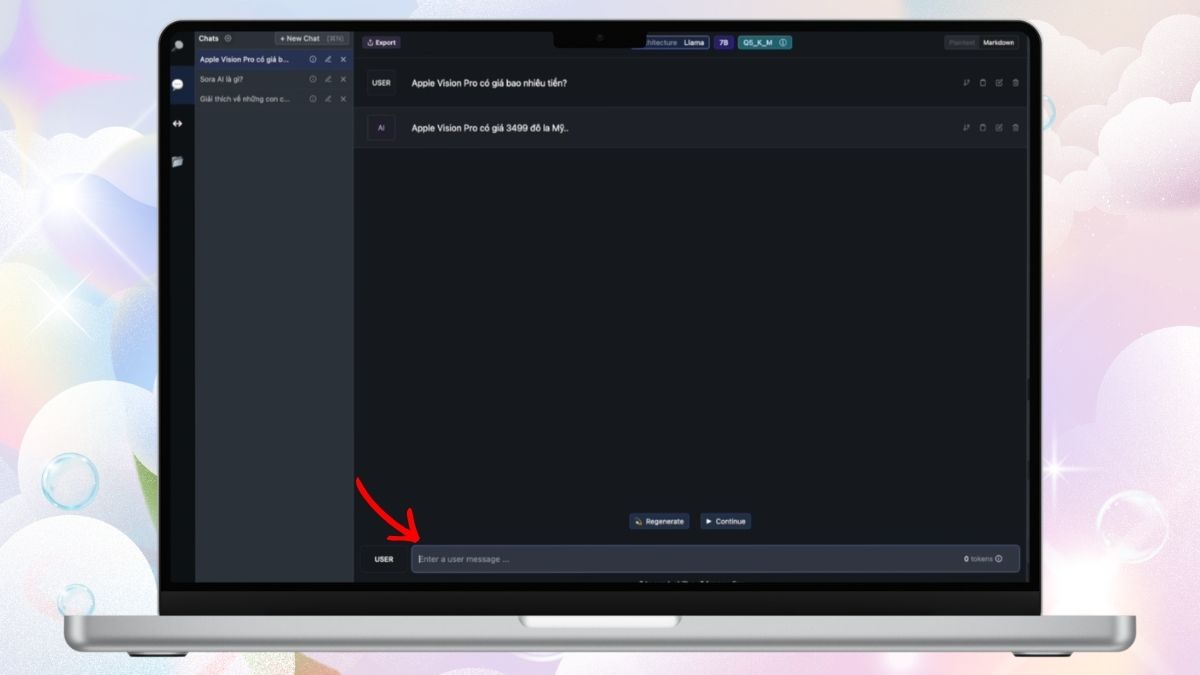Focus the 'Enter a user message' input field
The height and width of the screenshot is (675, 1200).
point(715,559)
